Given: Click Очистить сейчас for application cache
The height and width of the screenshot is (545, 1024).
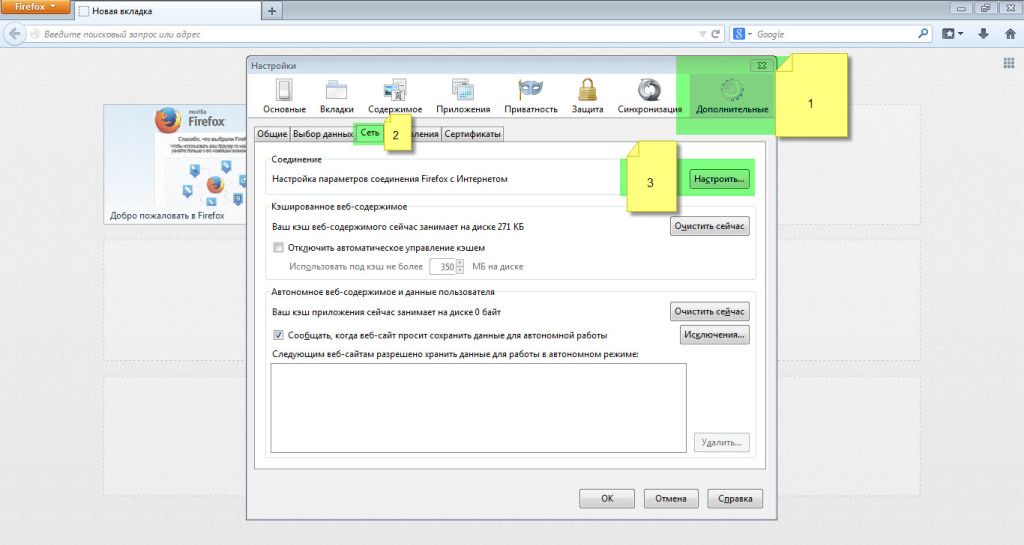Looking at the screenshot, I should pos(709,311).
